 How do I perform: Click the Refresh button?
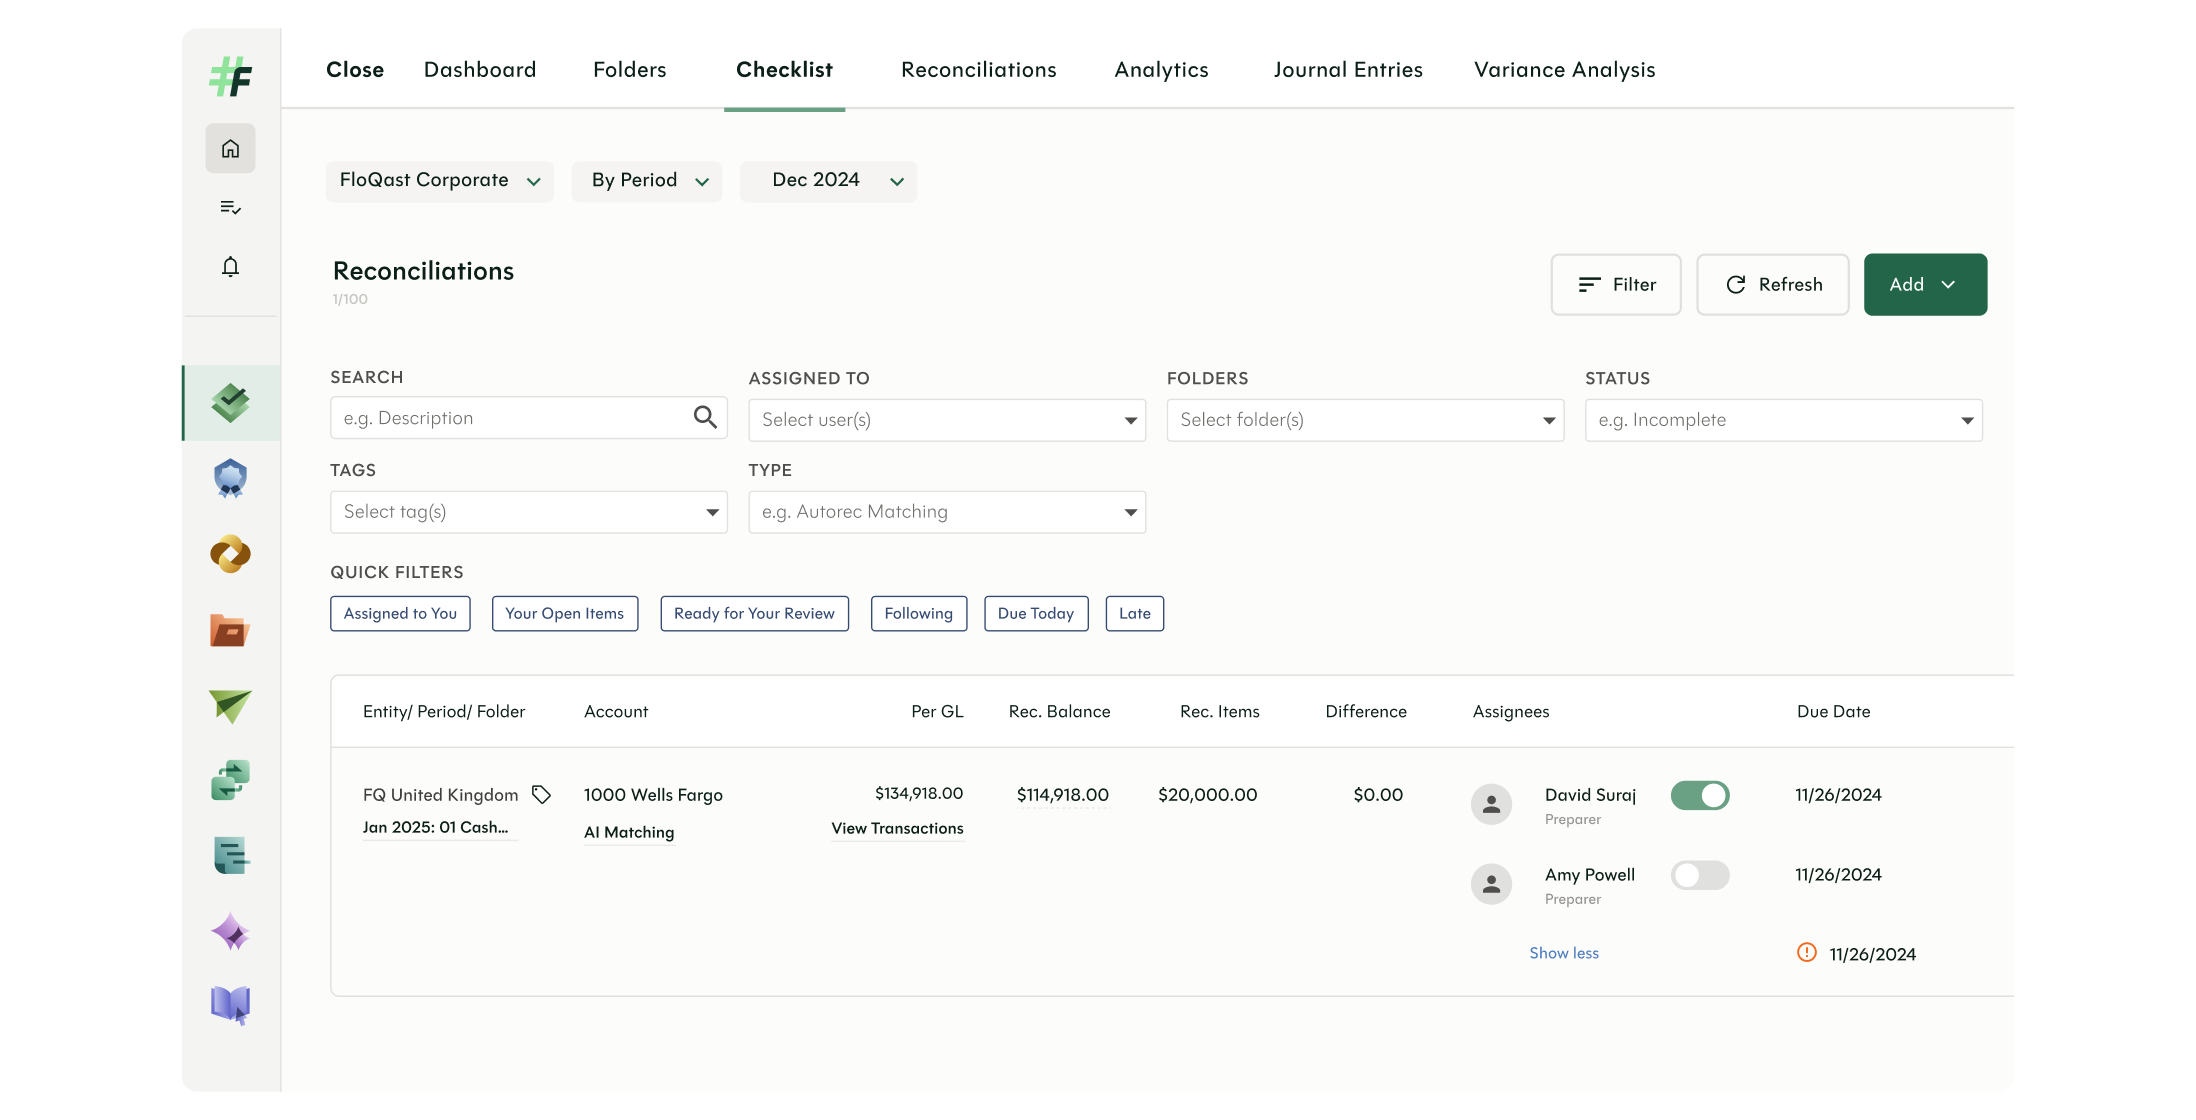(x=1773, y=285)
